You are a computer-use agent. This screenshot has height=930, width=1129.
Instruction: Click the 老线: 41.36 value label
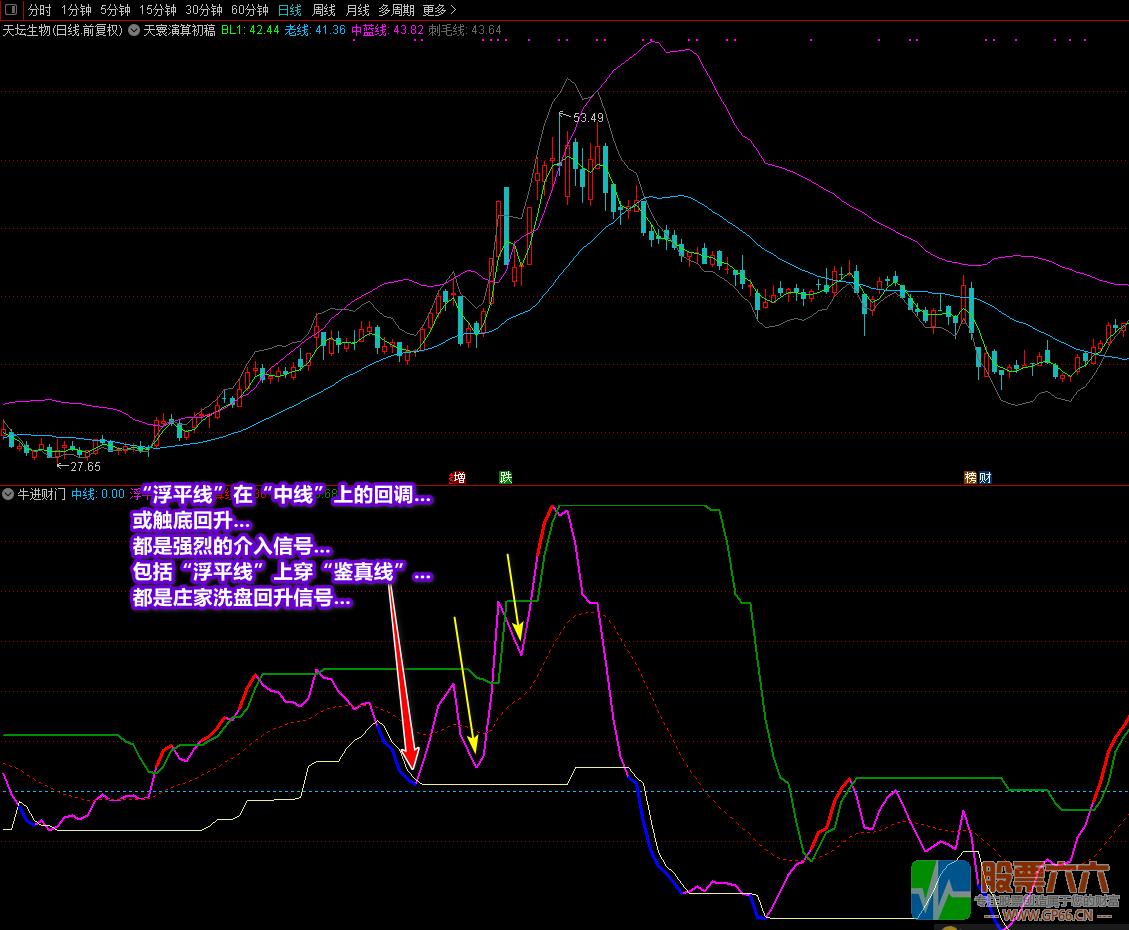coord(315,30)
